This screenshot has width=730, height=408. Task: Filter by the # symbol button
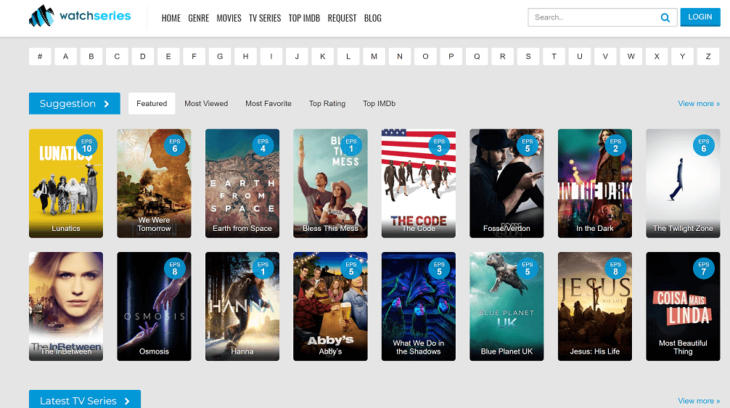[x=40, y=56]
